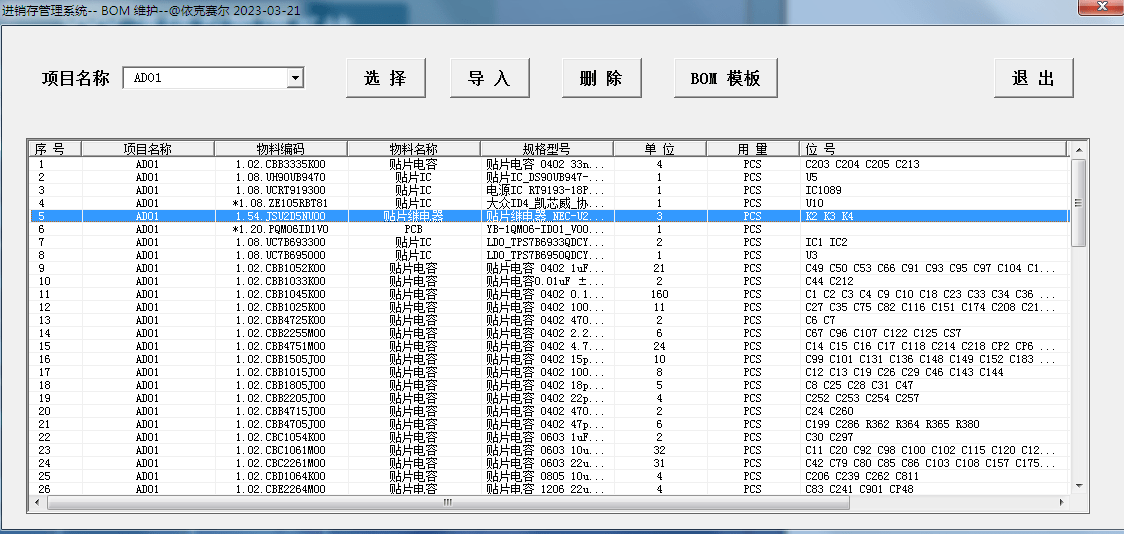The image size is (1124, 534).
Task: Select row with code 1.02.CBB1015J00
Action: point(549,372)
